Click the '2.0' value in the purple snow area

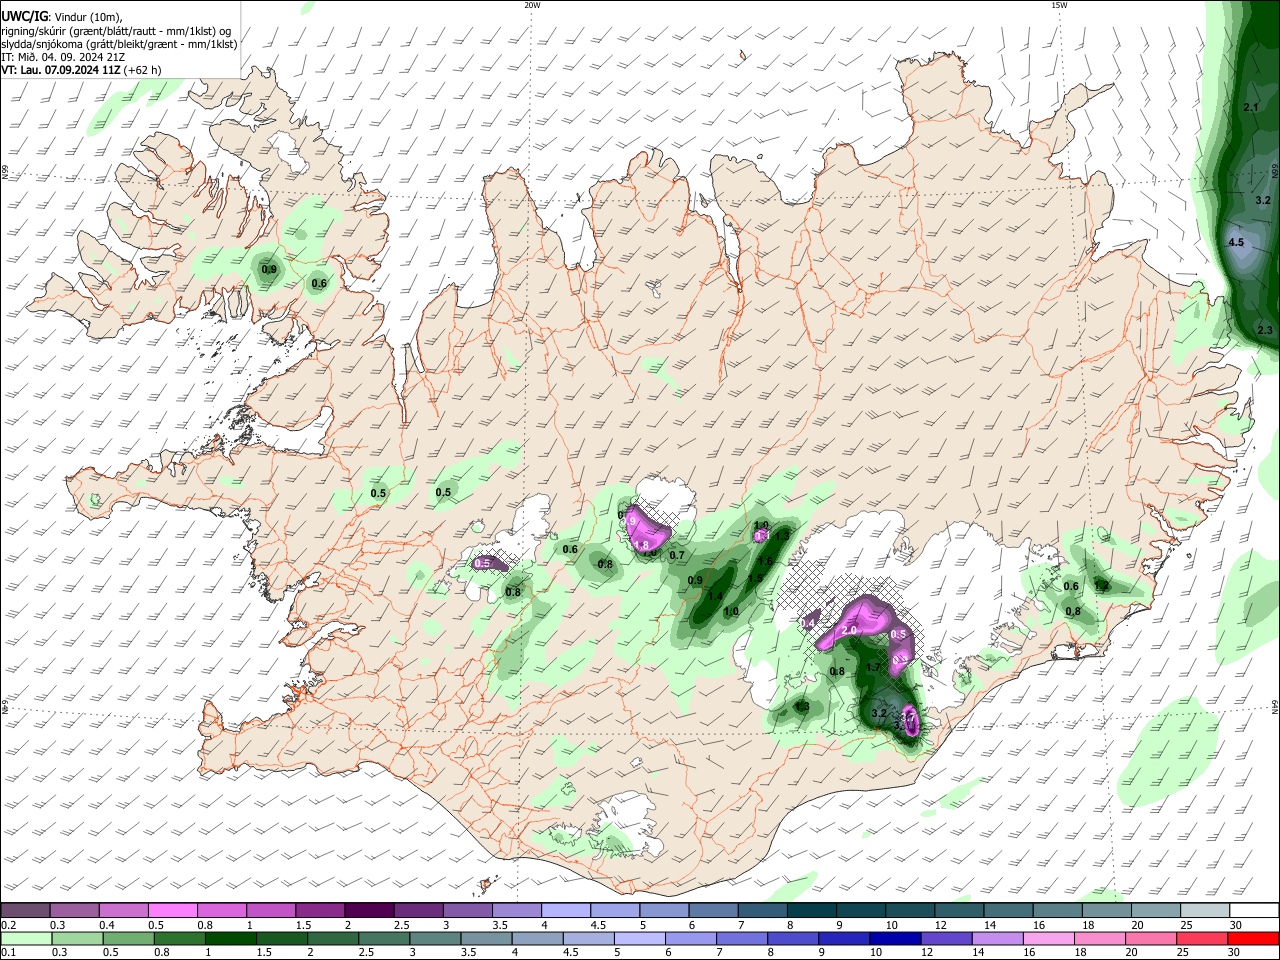click(x=850, y=631)
